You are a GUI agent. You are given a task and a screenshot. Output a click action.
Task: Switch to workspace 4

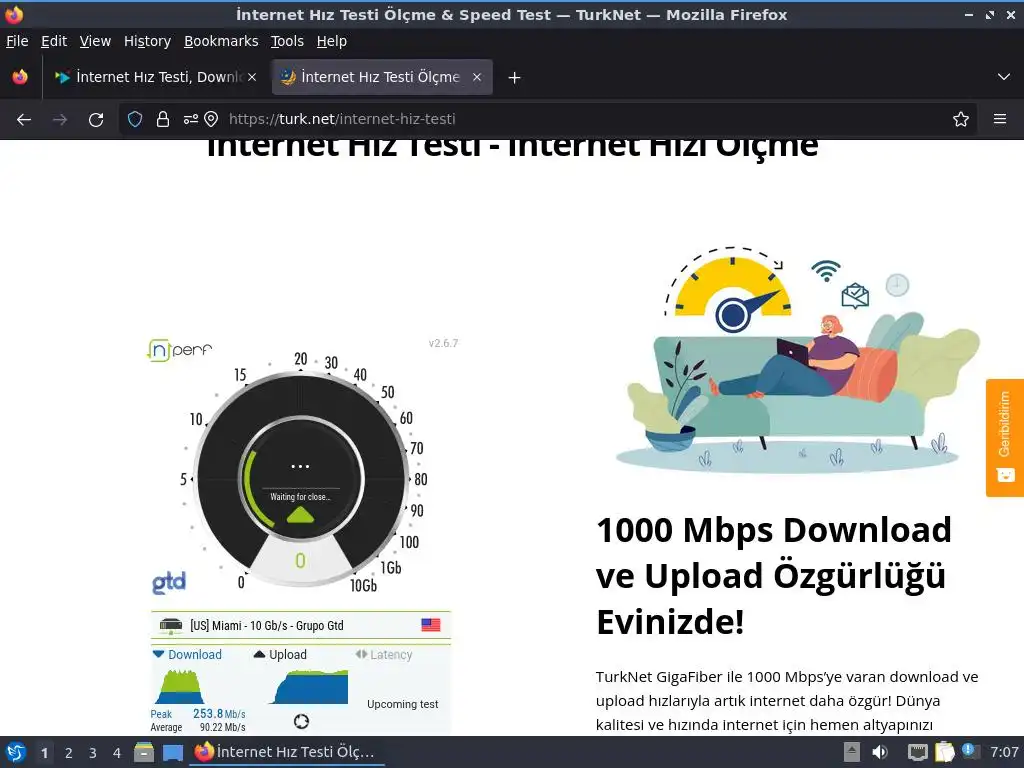click(x=117, y=753)
